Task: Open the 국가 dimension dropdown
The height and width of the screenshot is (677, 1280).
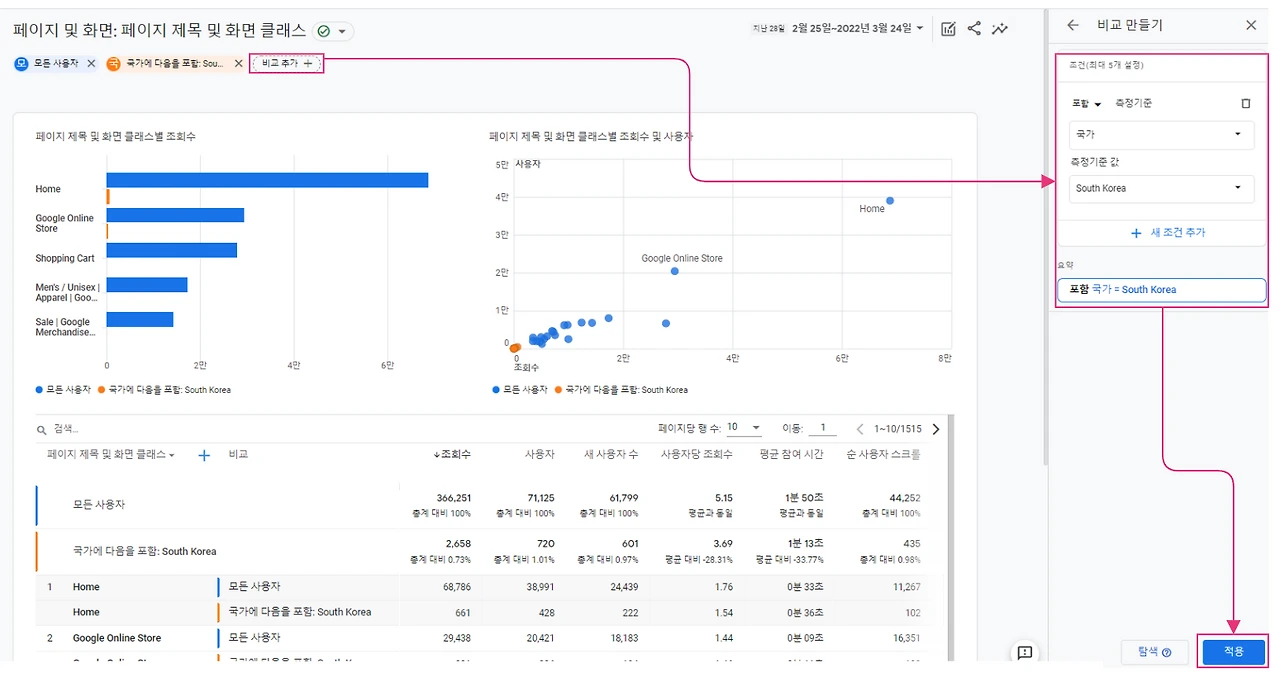Action: pyautogui.click(x=1161, y=134)
